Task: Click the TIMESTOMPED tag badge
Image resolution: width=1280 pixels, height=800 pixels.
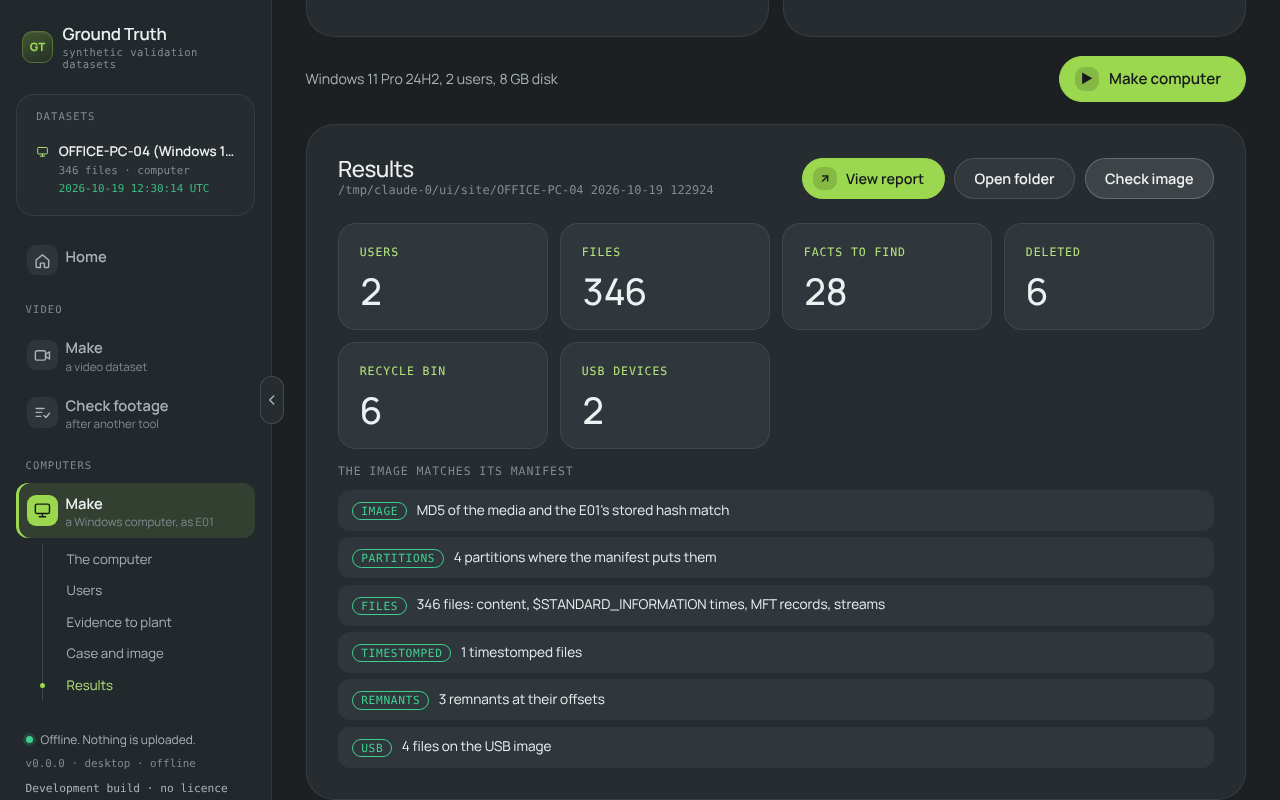Action: click(x=401, y=652)
